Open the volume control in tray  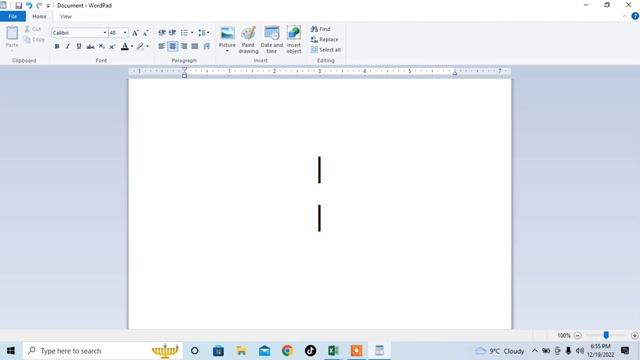click(580, 351)
